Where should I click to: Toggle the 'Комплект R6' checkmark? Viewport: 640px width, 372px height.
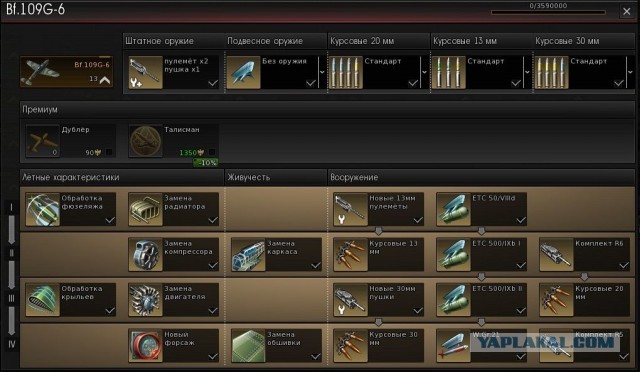(x=624, y=266)
